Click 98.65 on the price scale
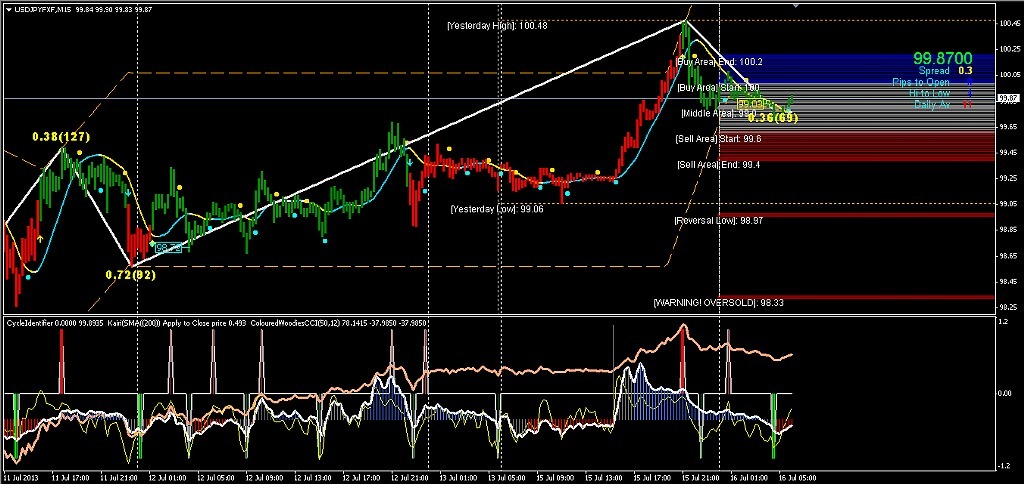Image resolution: width=1024 pixels, height=484 pixels. 1008,255
